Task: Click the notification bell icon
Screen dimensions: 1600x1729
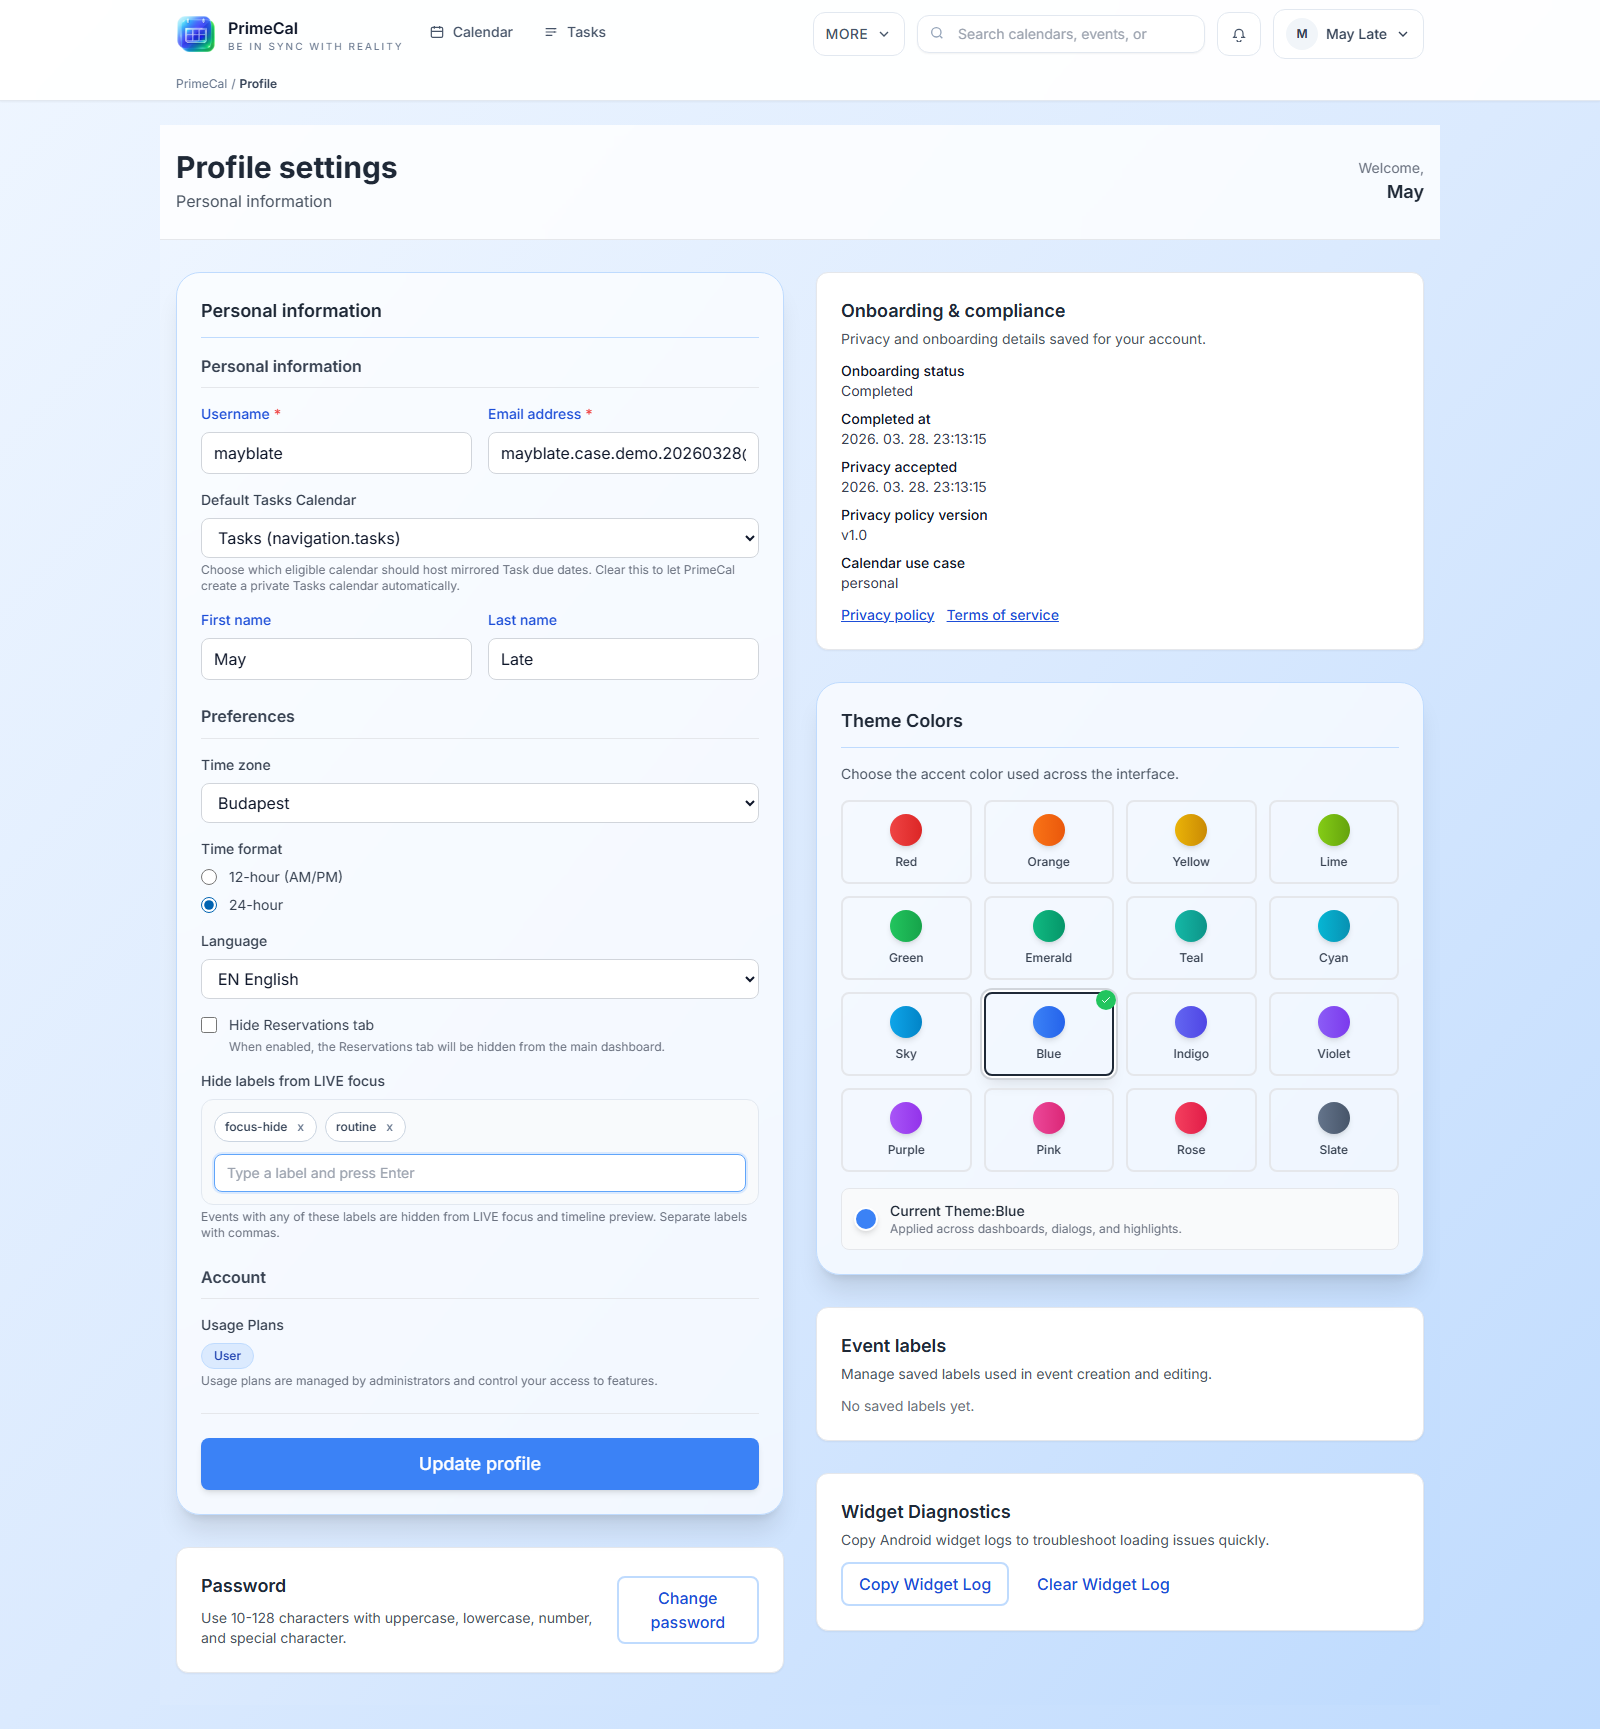Action: click(x=1238, y=33)
